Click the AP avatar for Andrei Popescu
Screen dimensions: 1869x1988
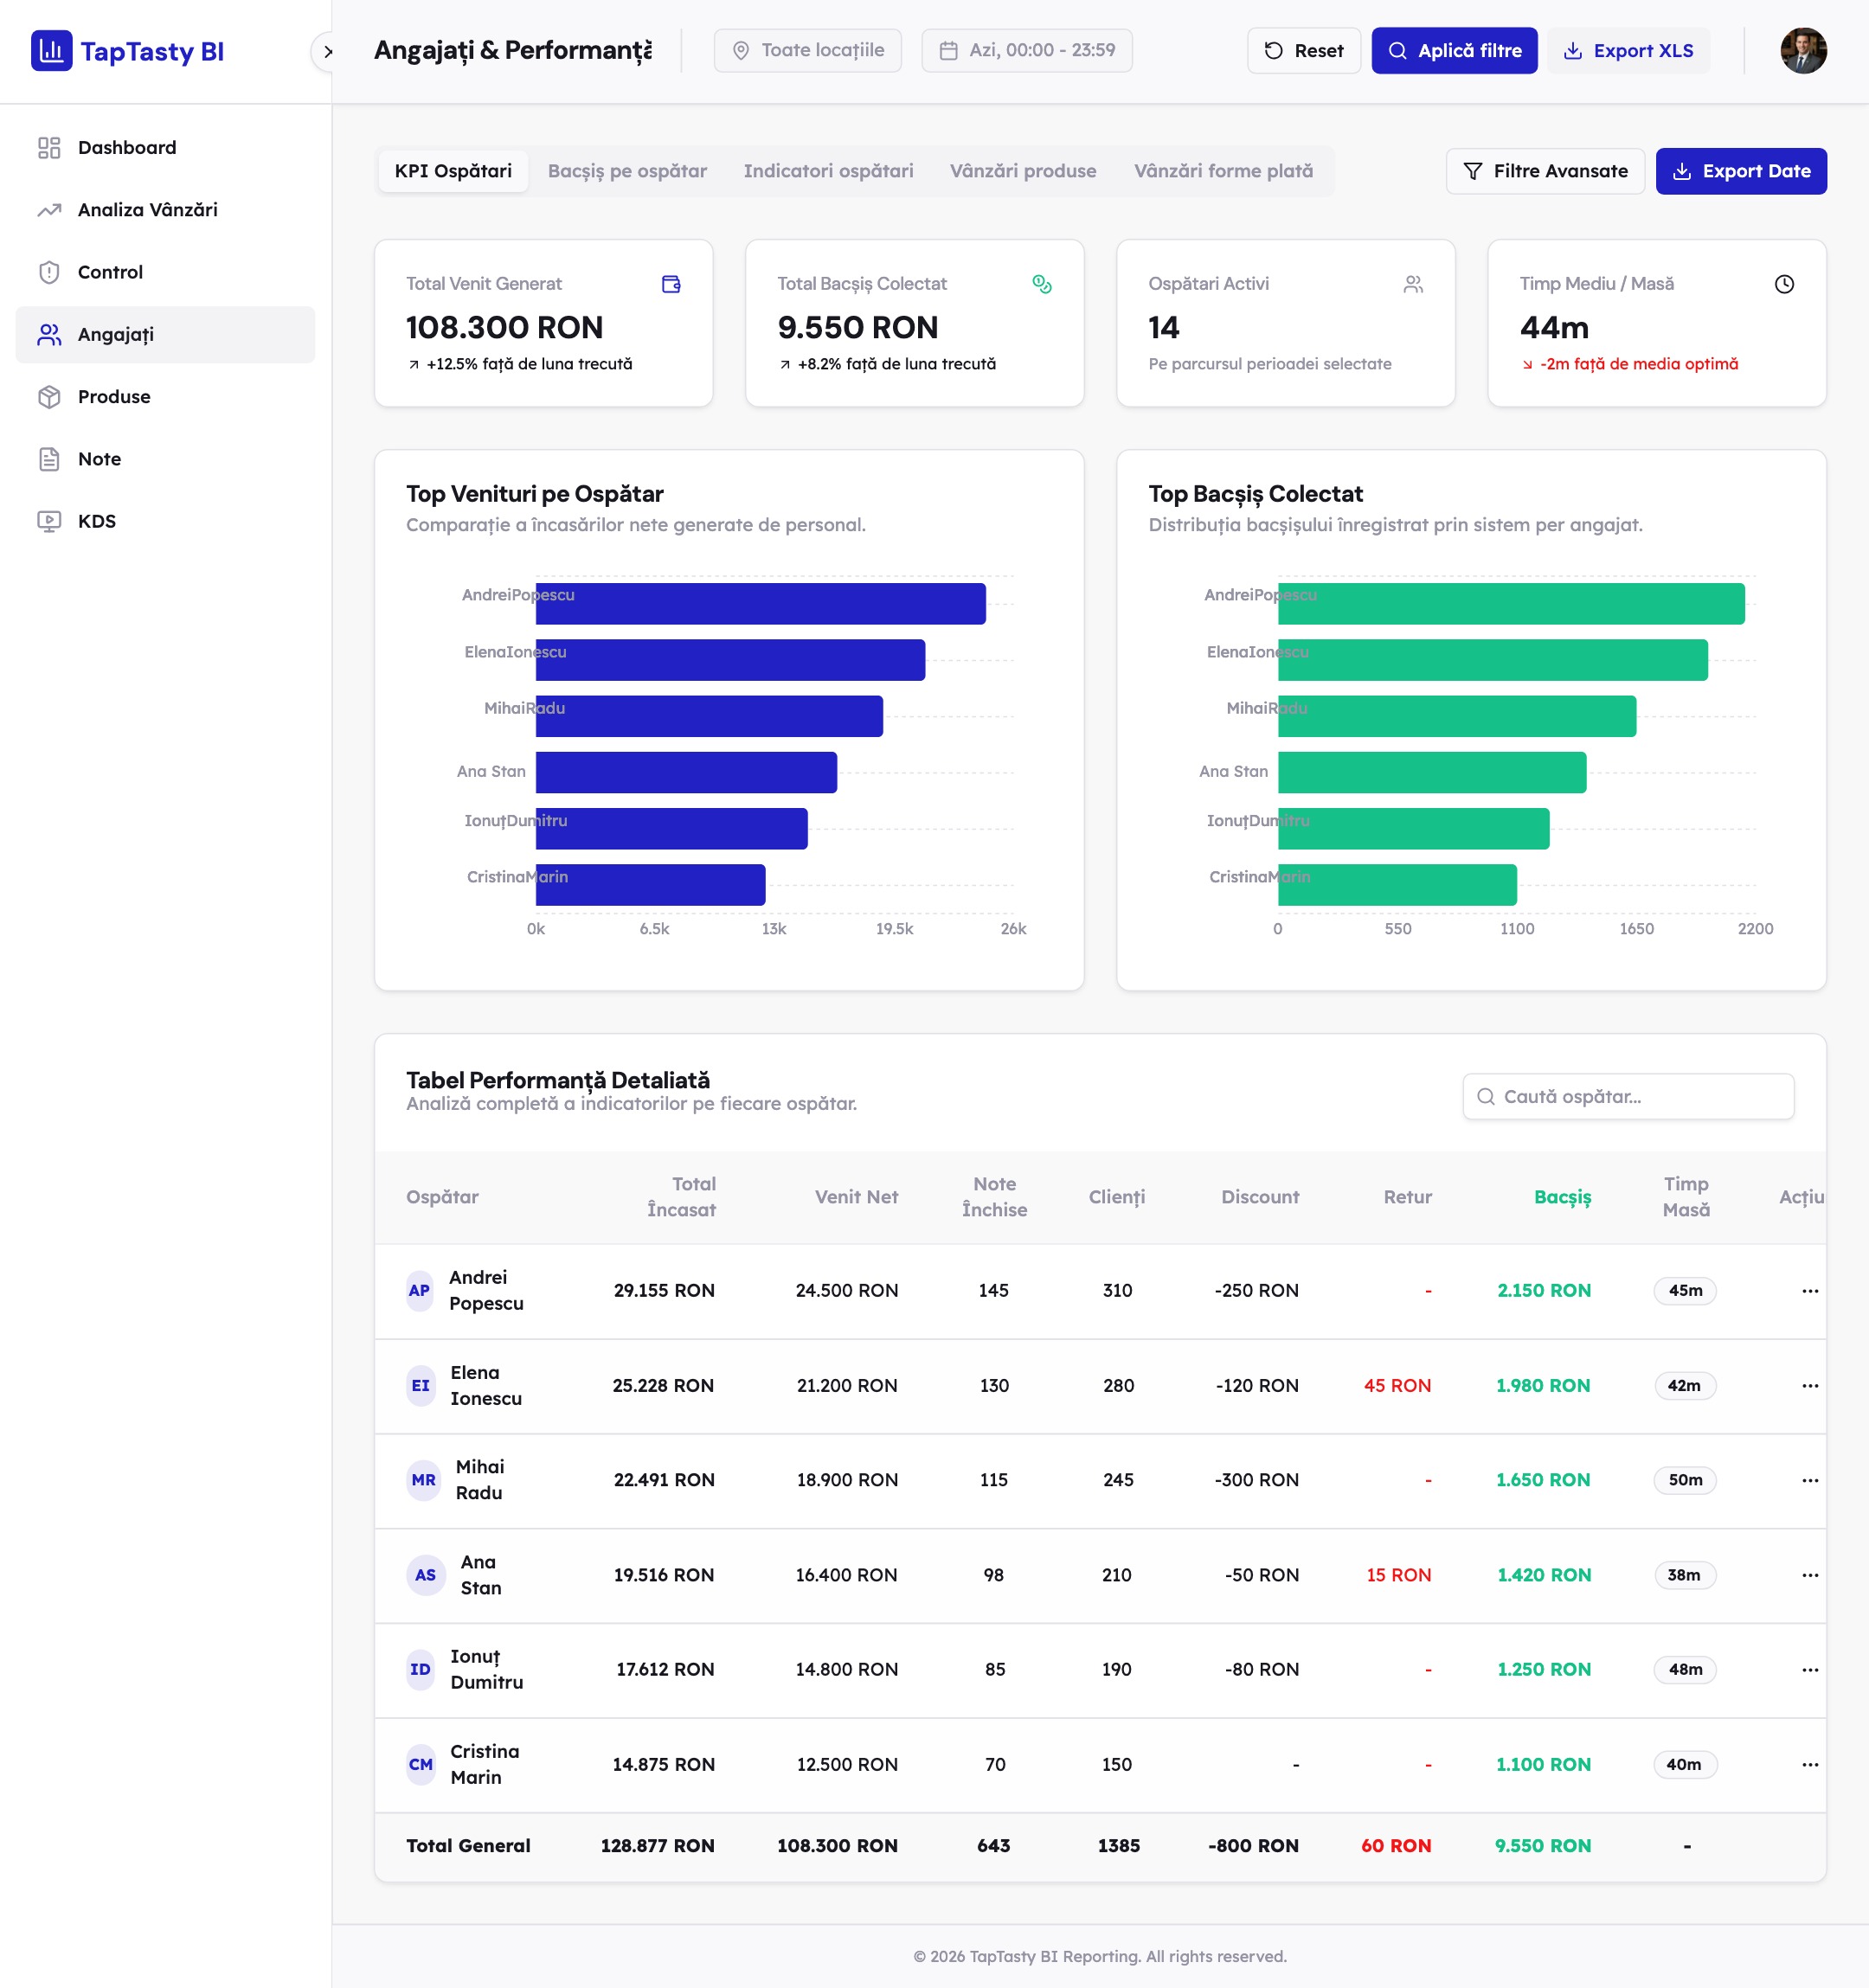pyautogui.click(x=419, y=1291)
